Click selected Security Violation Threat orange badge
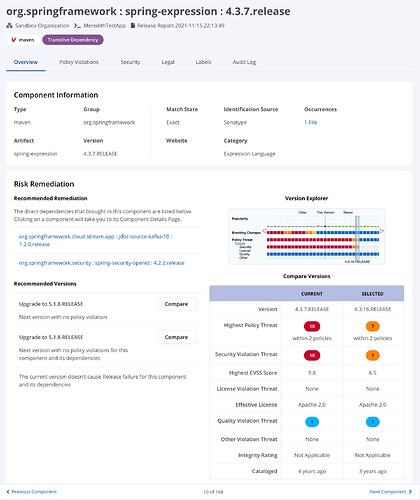The height and width of the screenshot is (500, 420). click(x=372, y=355)
